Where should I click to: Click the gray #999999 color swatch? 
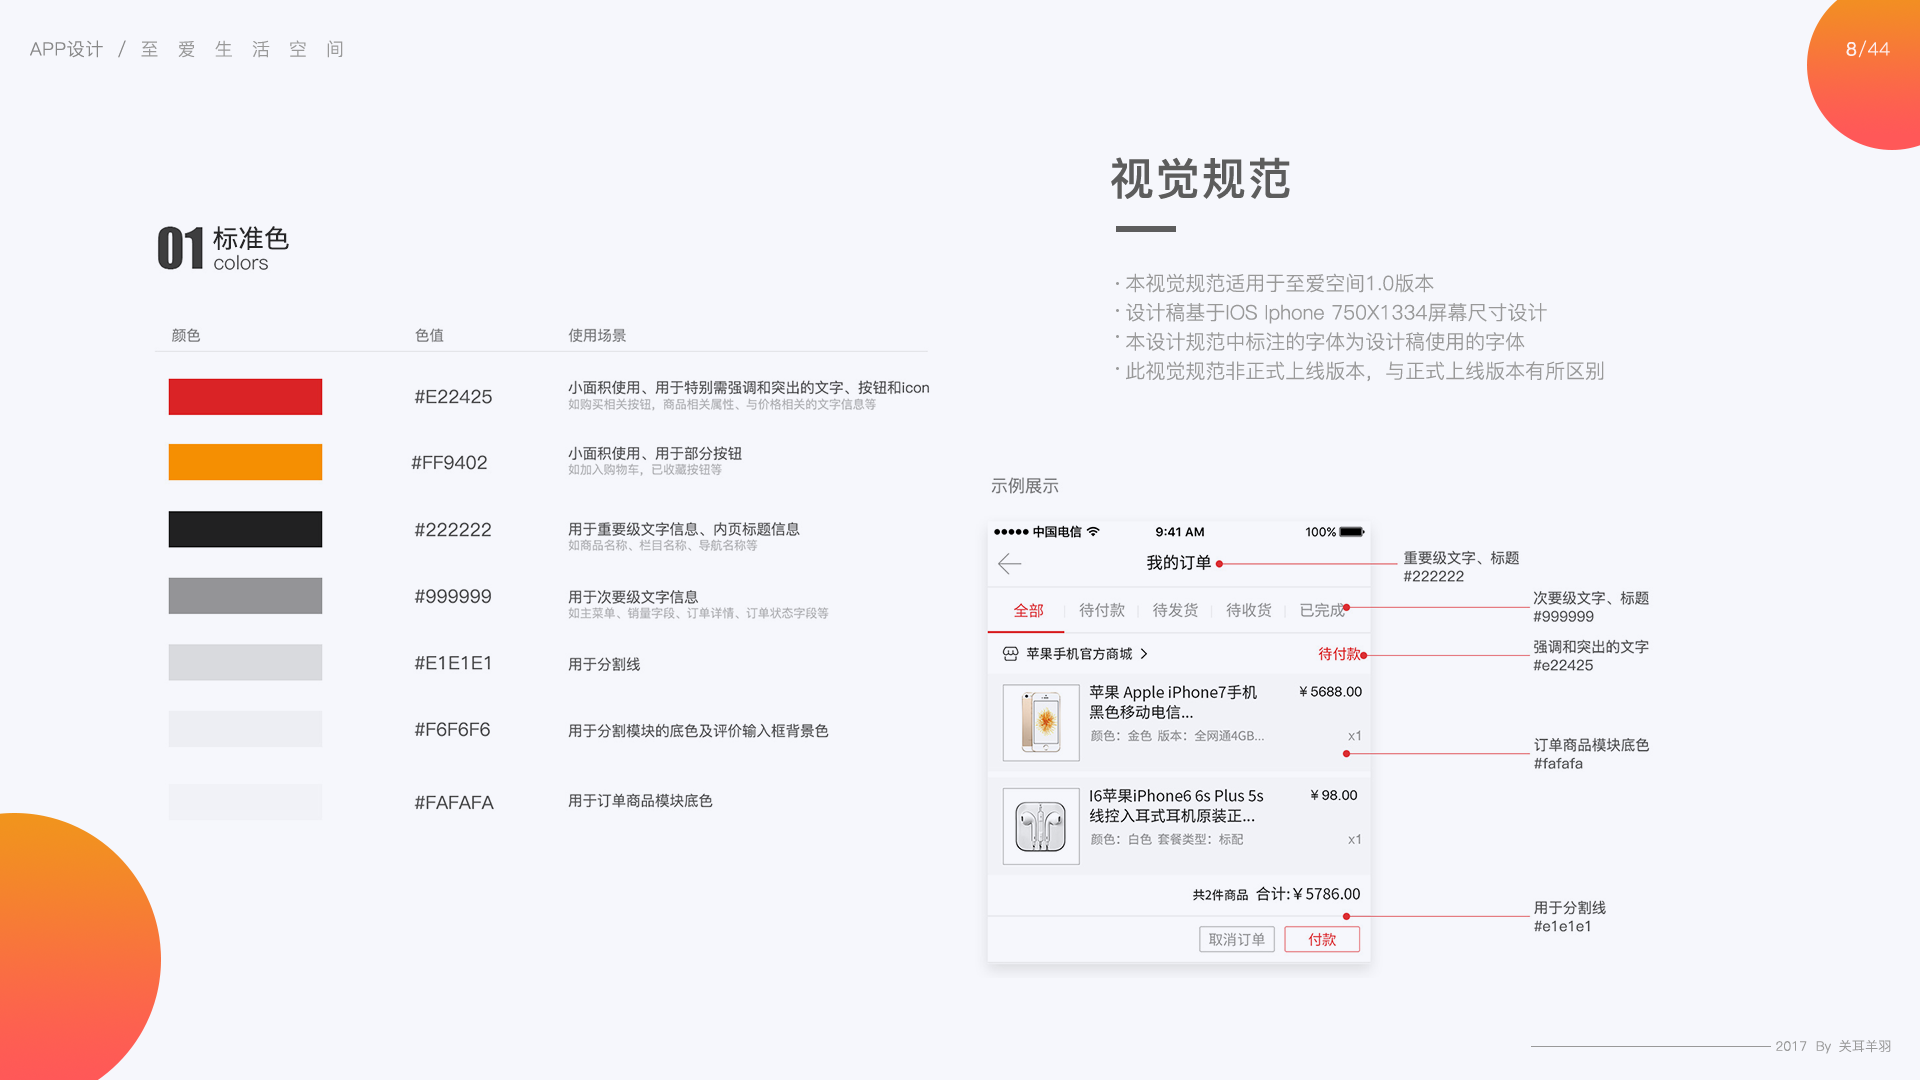click(245, 596)
